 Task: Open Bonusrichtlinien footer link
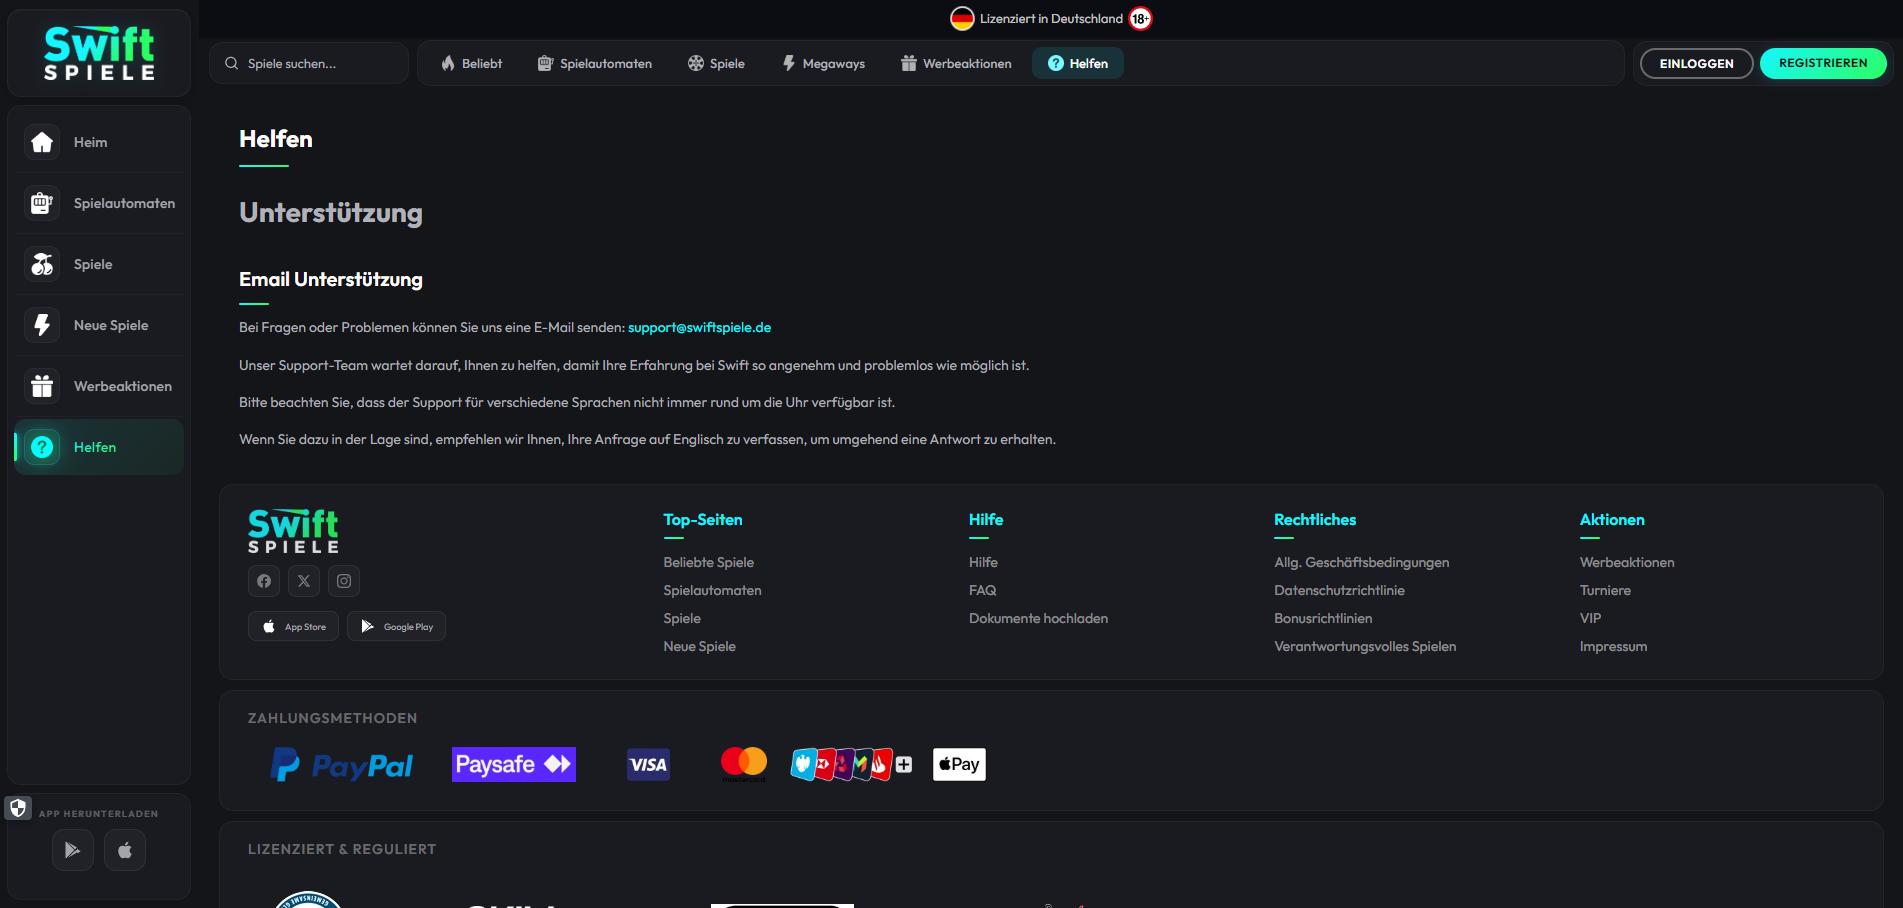coord(1323,618)
